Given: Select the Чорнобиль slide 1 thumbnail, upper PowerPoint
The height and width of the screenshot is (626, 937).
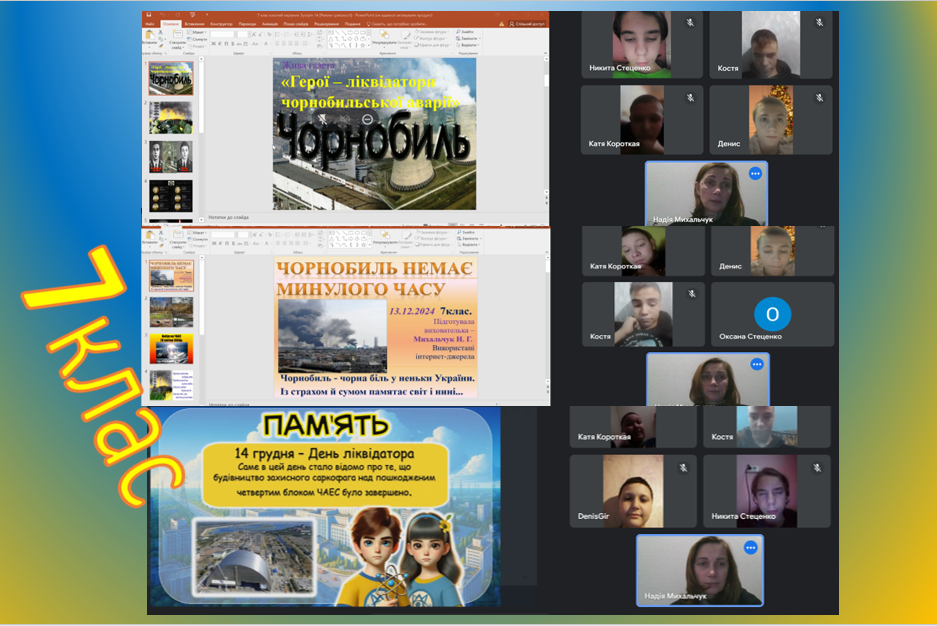Looking at the screenshot, I should pos(171,78).
